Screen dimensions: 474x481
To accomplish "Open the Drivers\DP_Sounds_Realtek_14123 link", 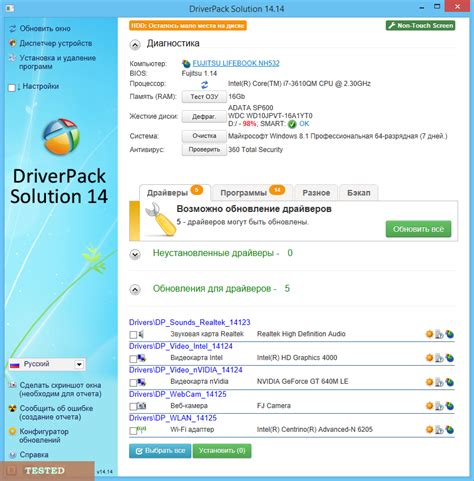I will 190,322.
